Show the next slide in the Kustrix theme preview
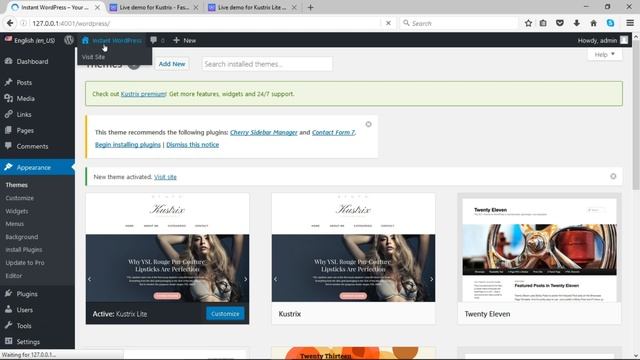The height and width of the screenshot is (360, 640). coord(432,279)
